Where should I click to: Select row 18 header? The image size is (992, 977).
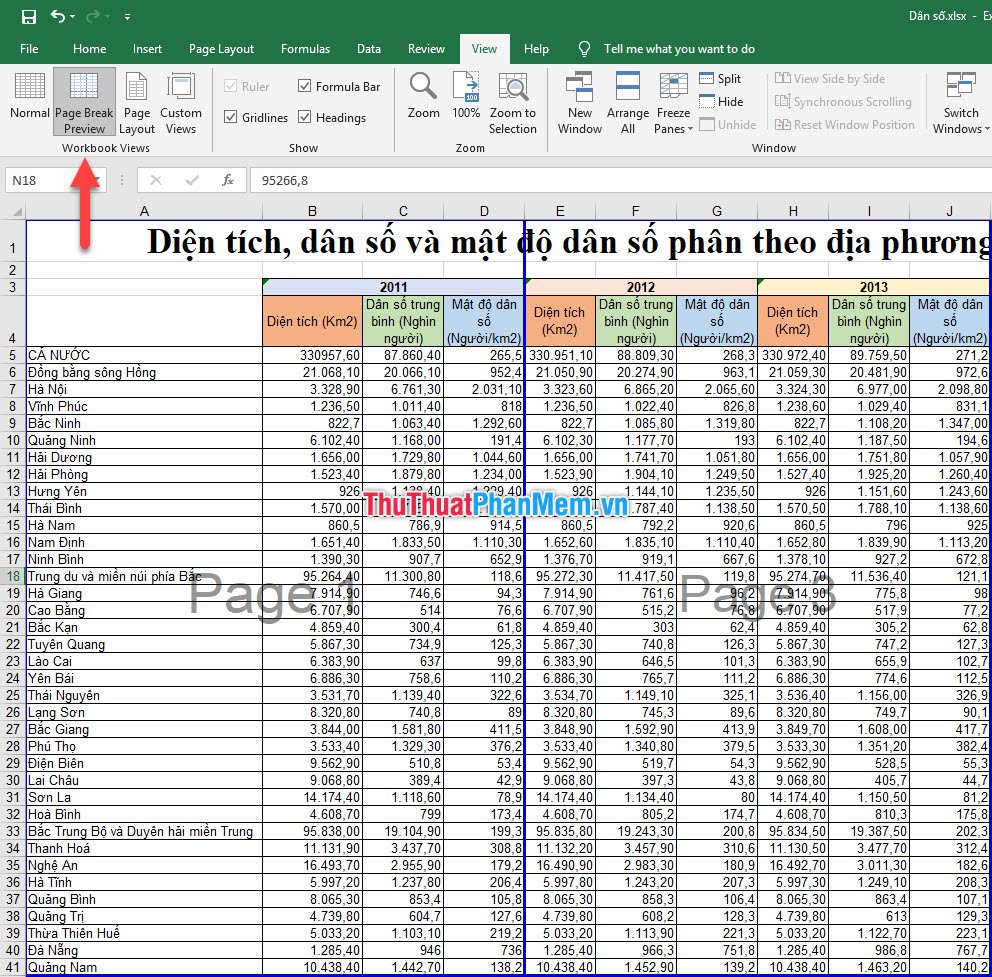[13, 576]
